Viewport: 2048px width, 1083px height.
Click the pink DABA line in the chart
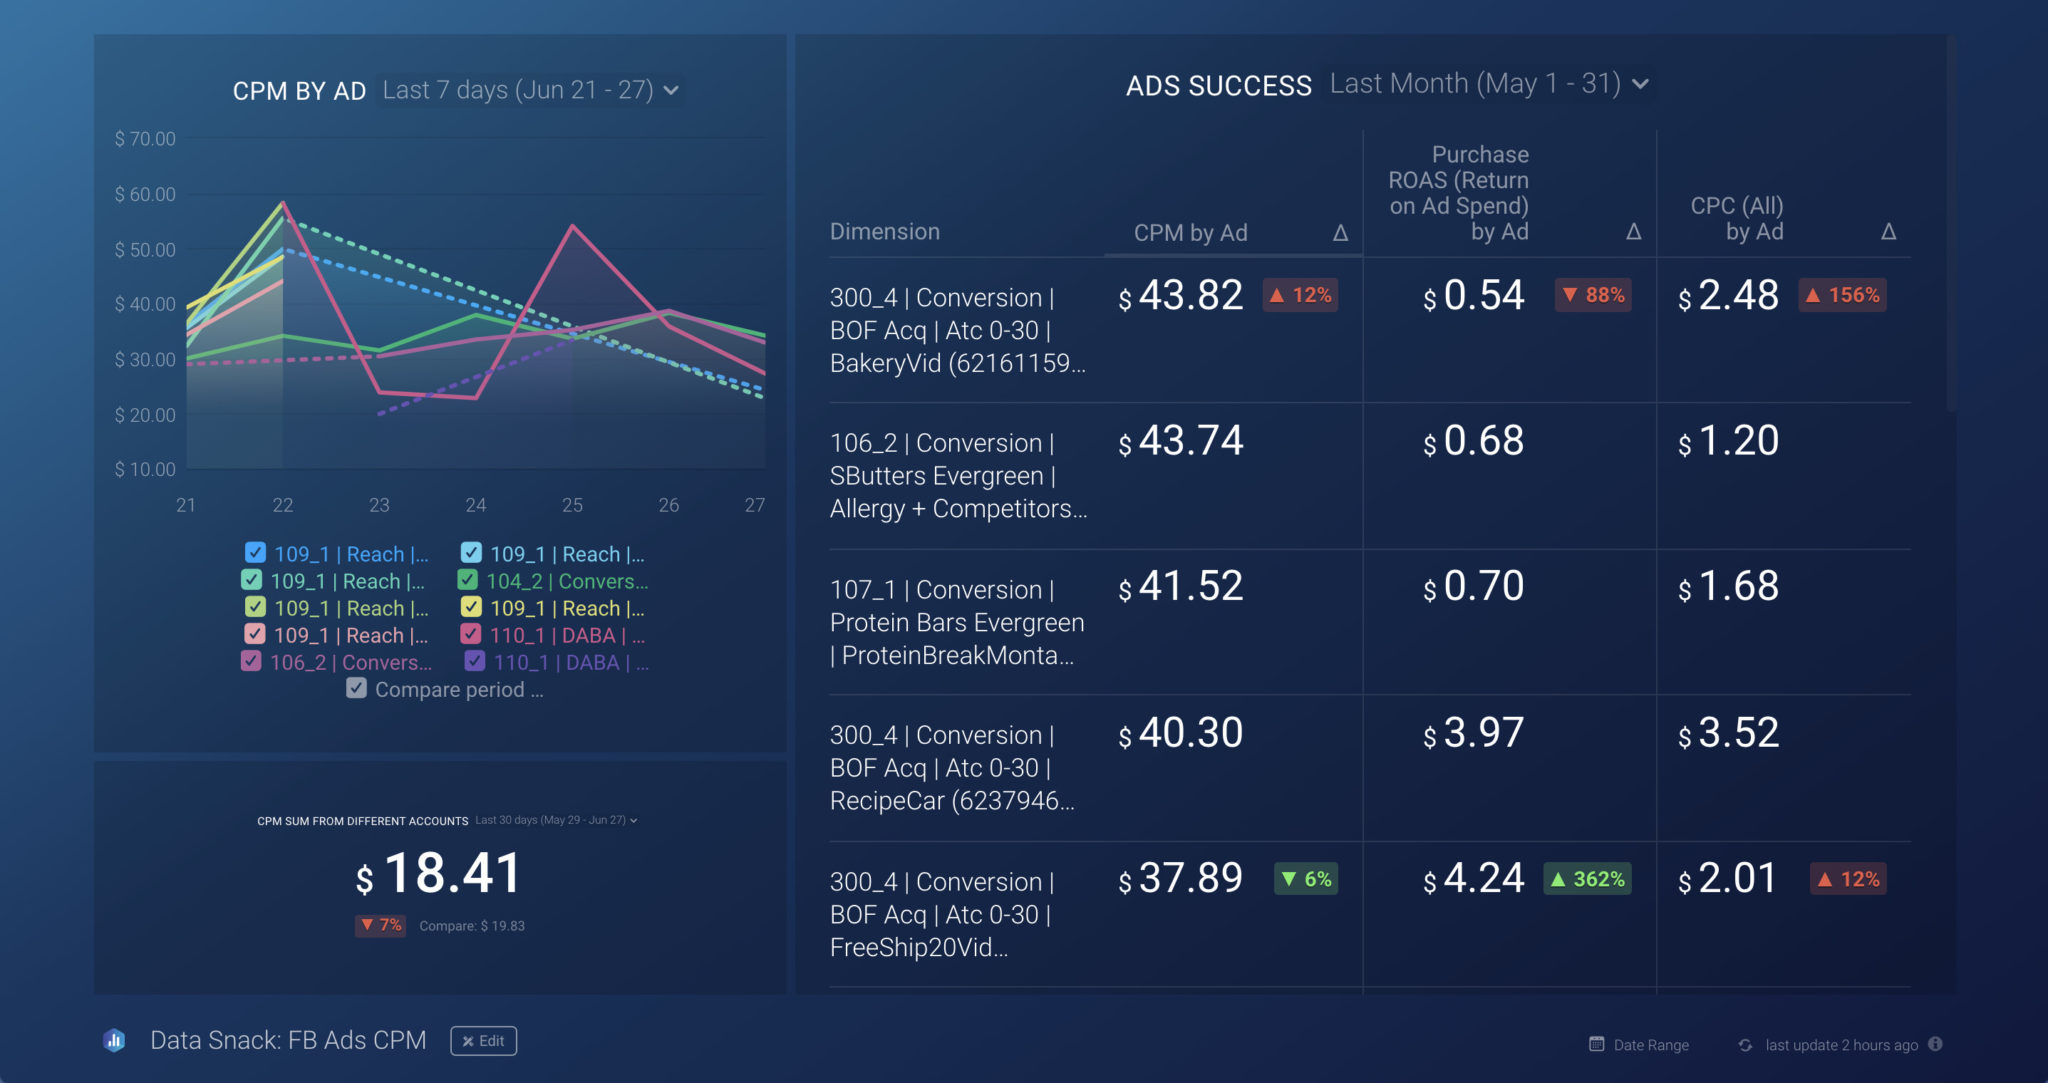coord(570,227)
